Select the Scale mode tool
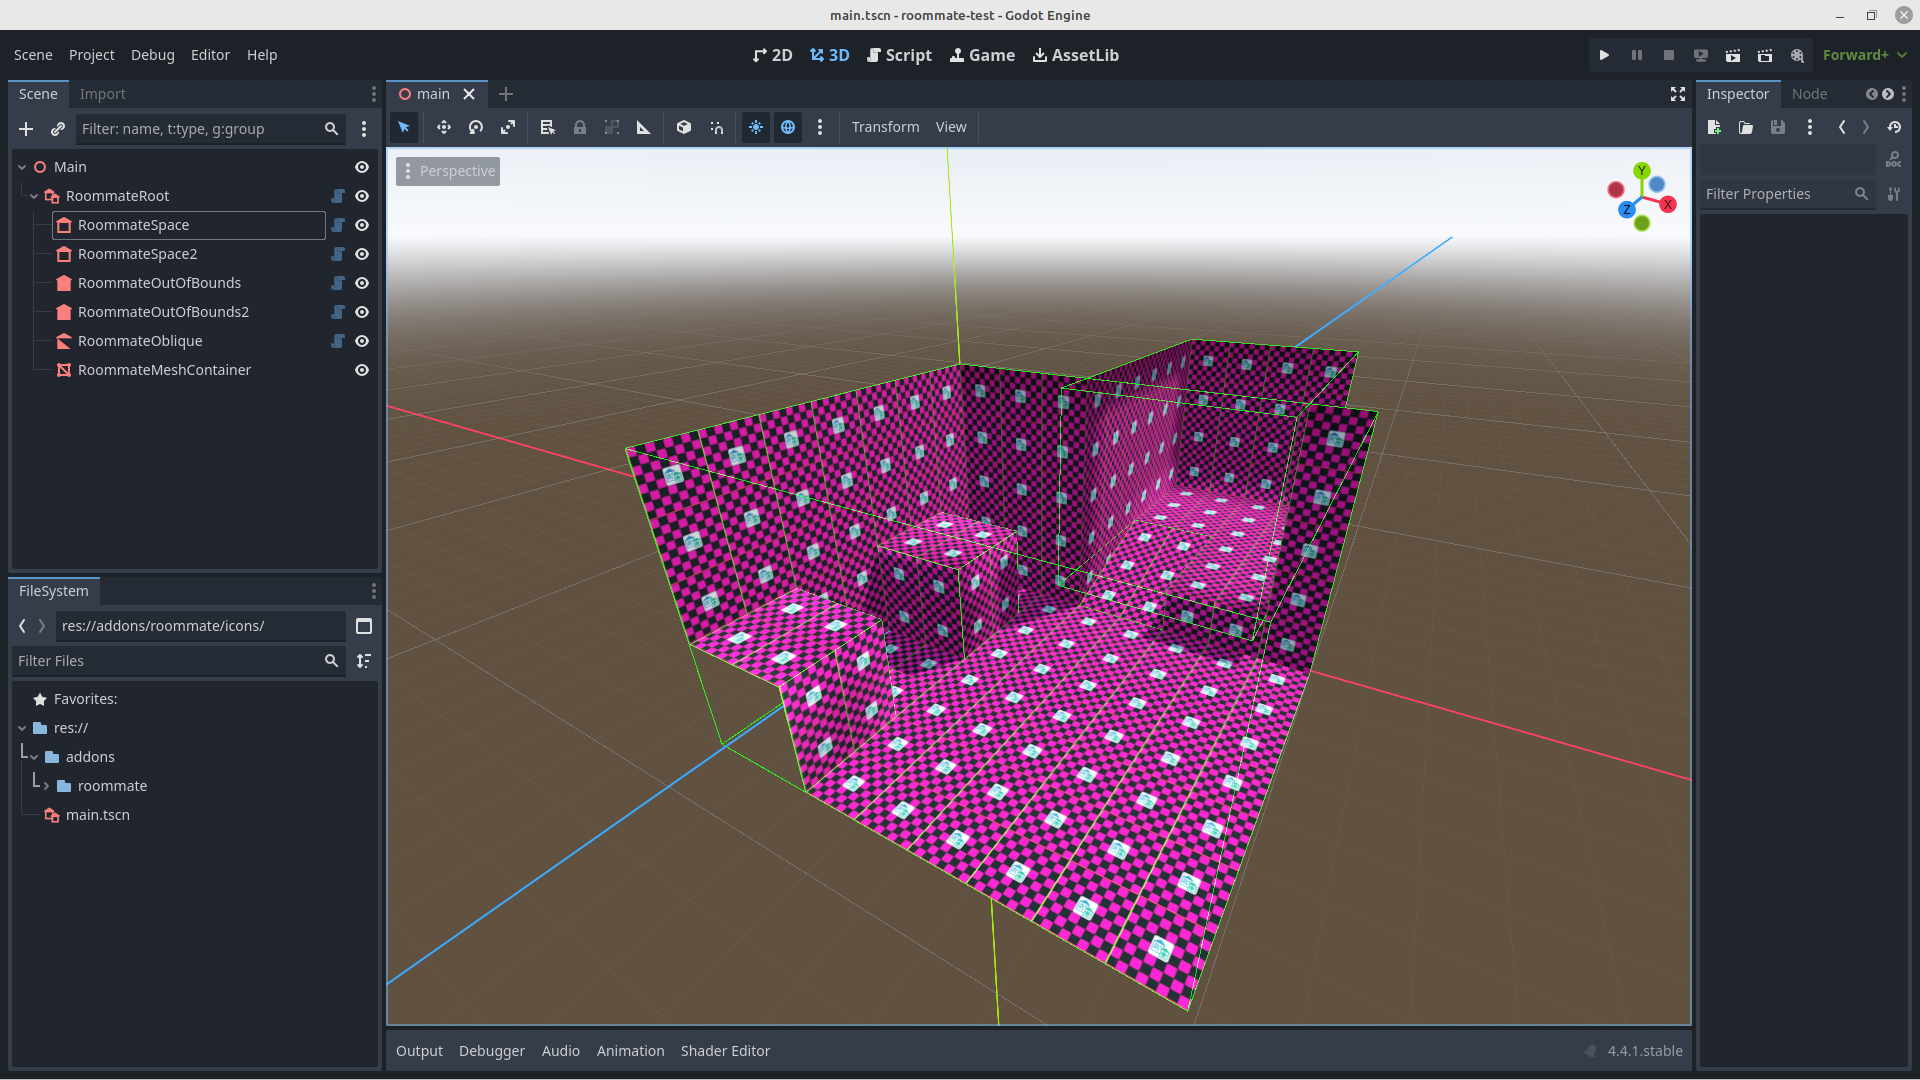The width and height of the screenshot is (1920, 1080). (508, 127)
